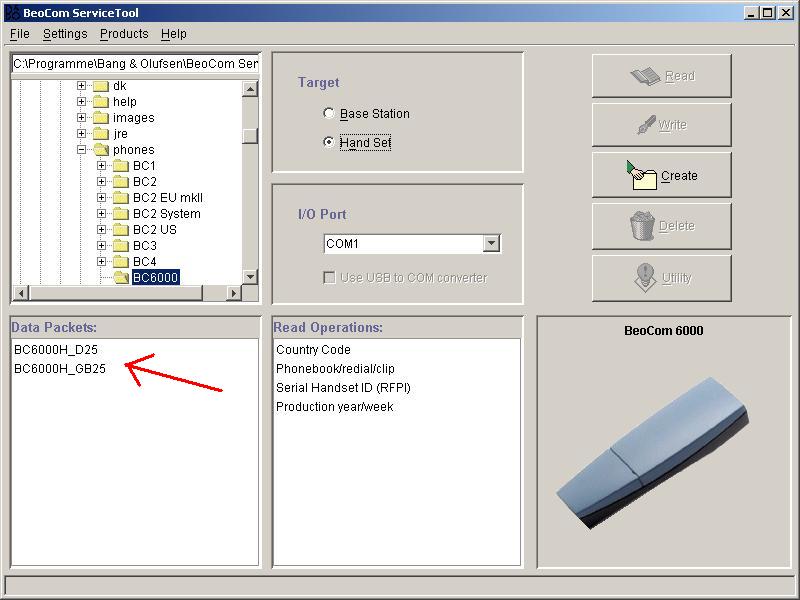Screen dimensions: 800x600
Task: Expand the jre folder node
Action: (x=81, y=133)
